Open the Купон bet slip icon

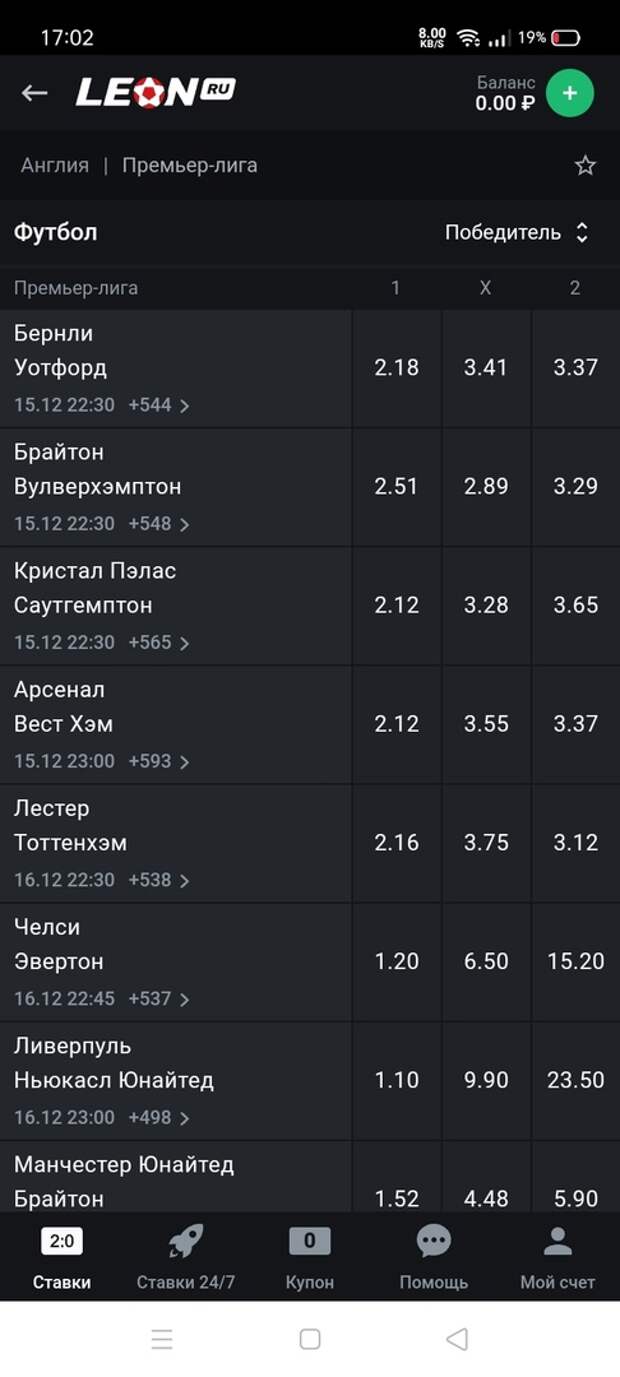[x=309, y=1242]
